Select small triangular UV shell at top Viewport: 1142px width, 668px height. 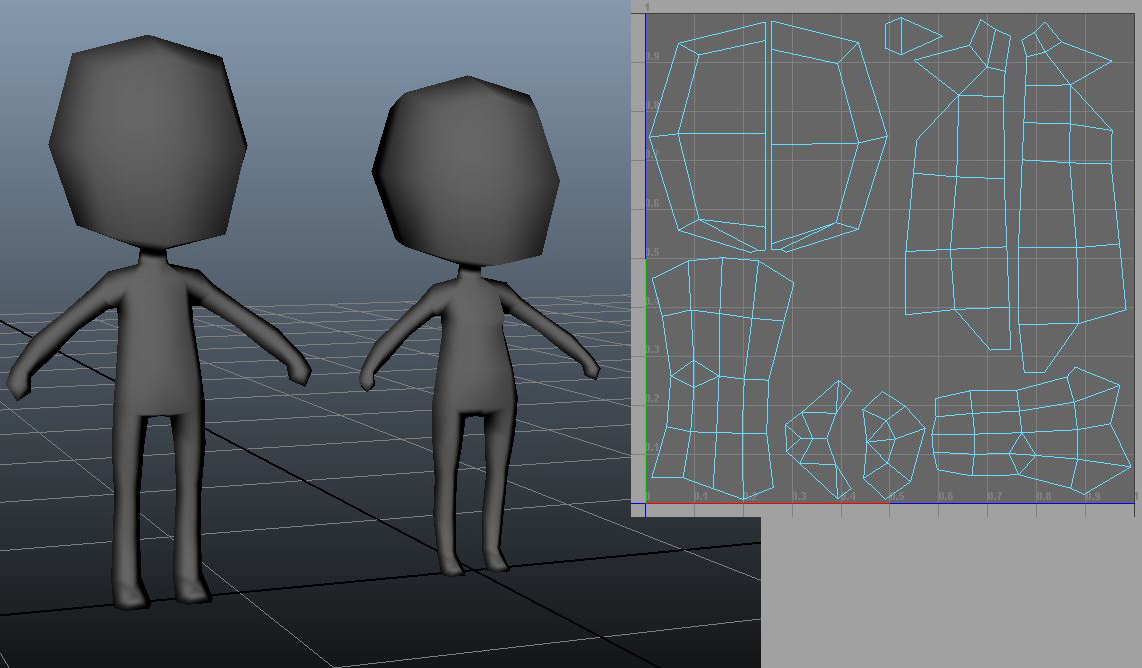pyautogui.click(x=913, y=36)
